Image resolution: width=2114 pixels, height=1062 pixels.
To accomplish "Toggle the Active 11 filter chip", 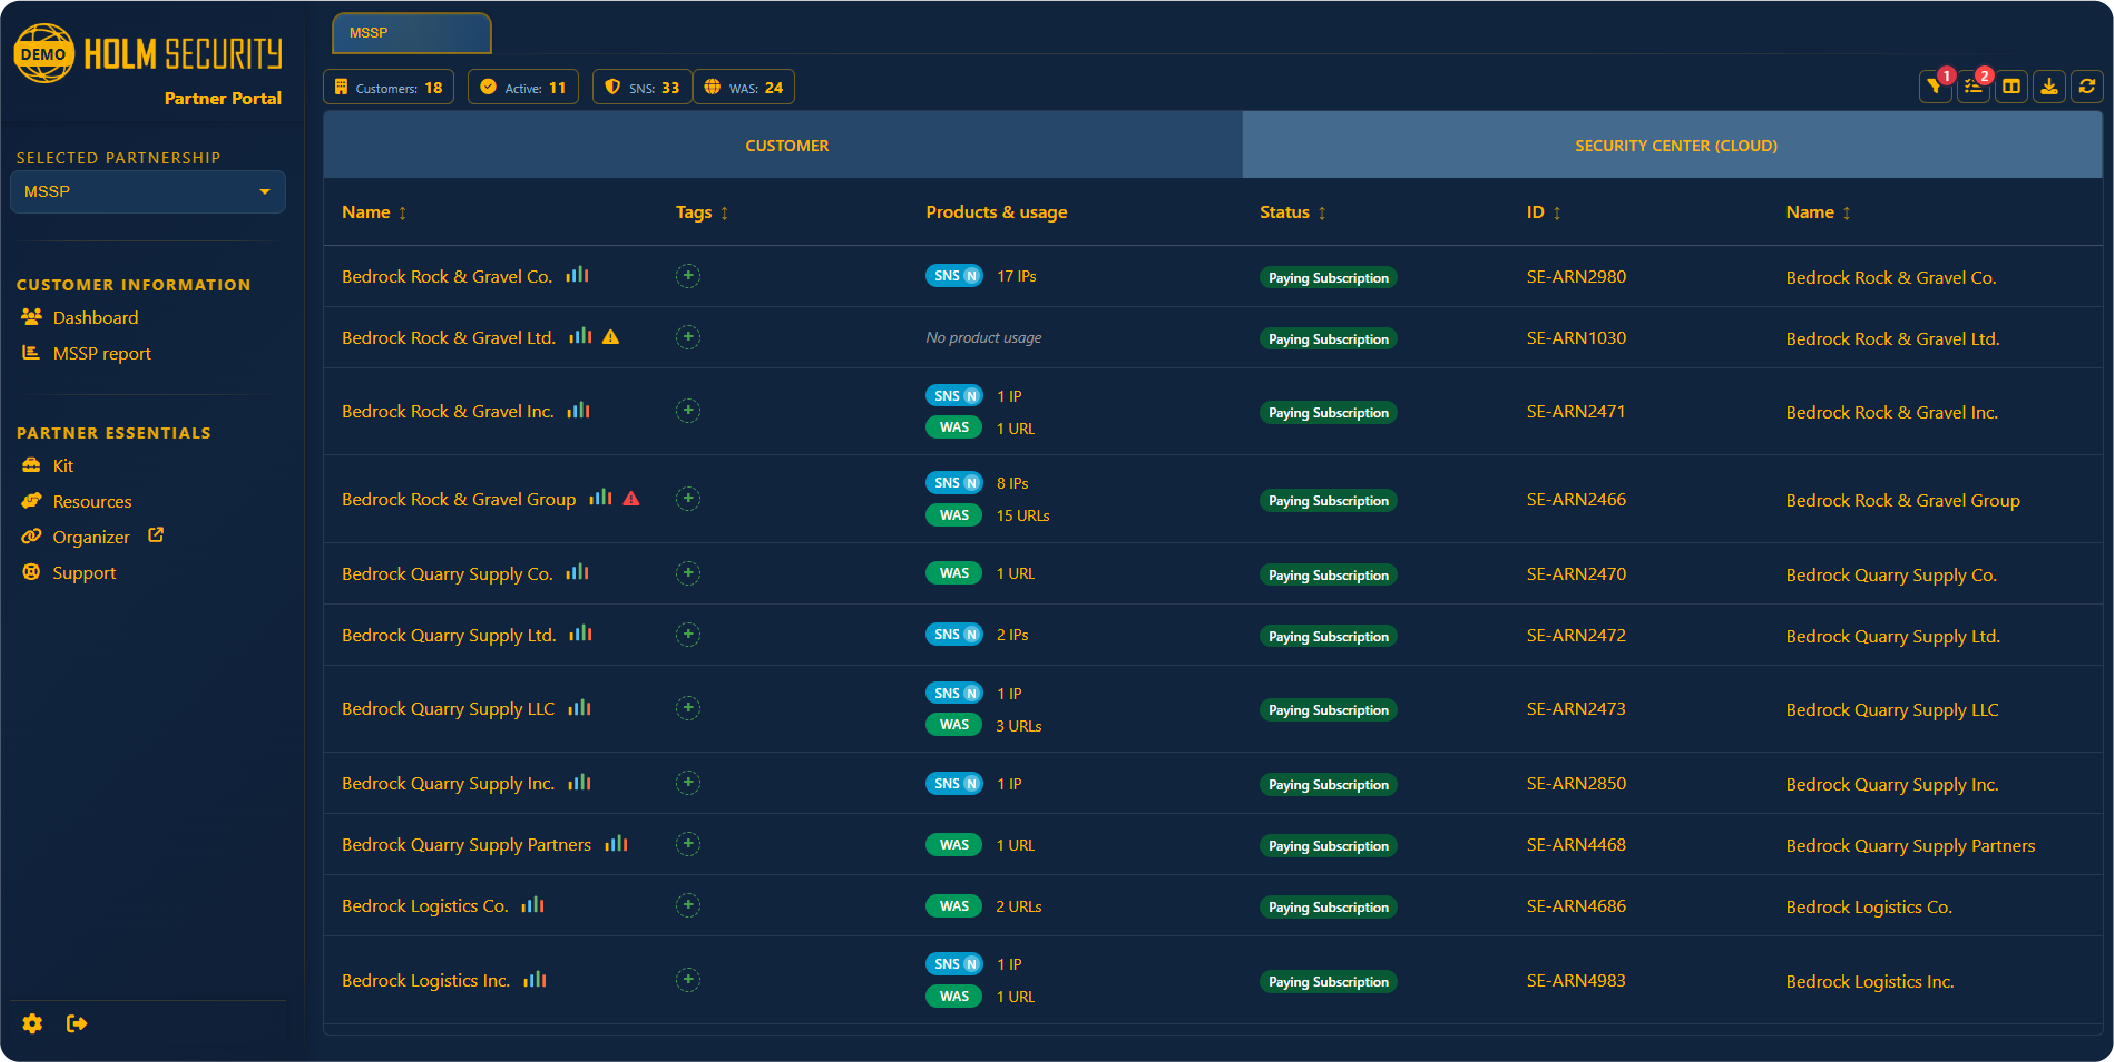I will [523, 87].
